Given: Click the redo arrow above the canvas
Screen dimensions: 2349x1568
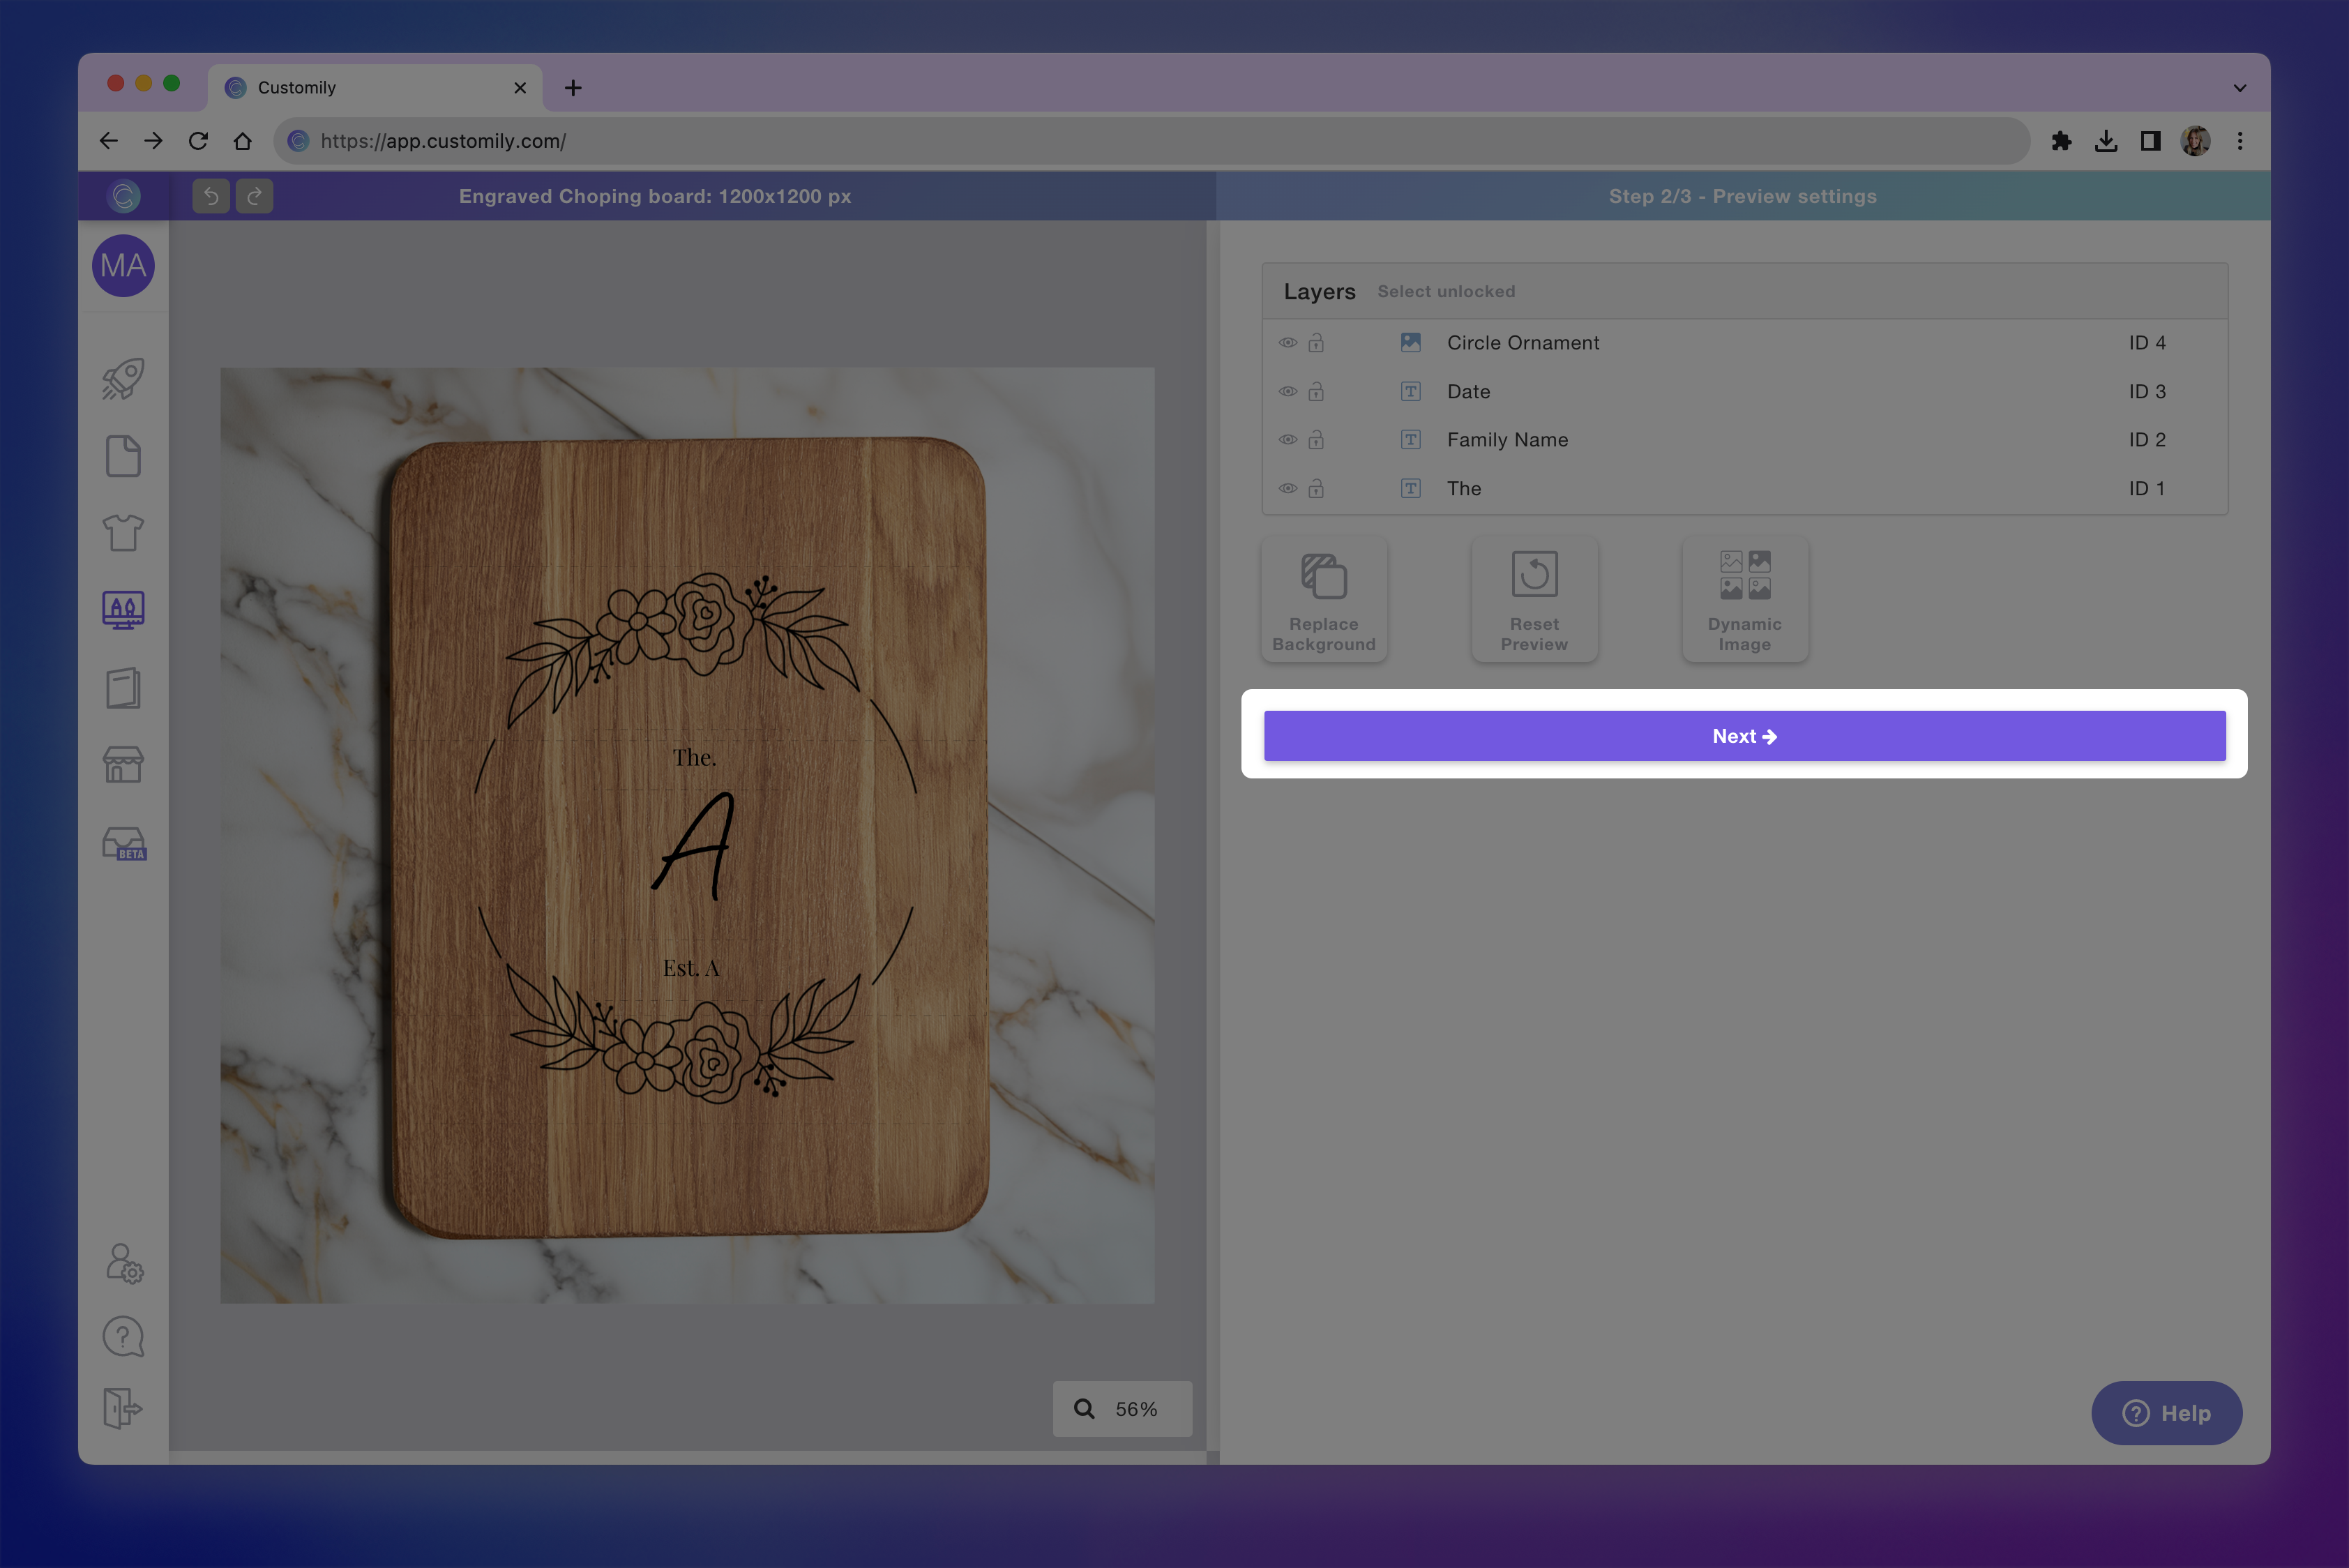Looking at the screenshot, I should 254,196.
